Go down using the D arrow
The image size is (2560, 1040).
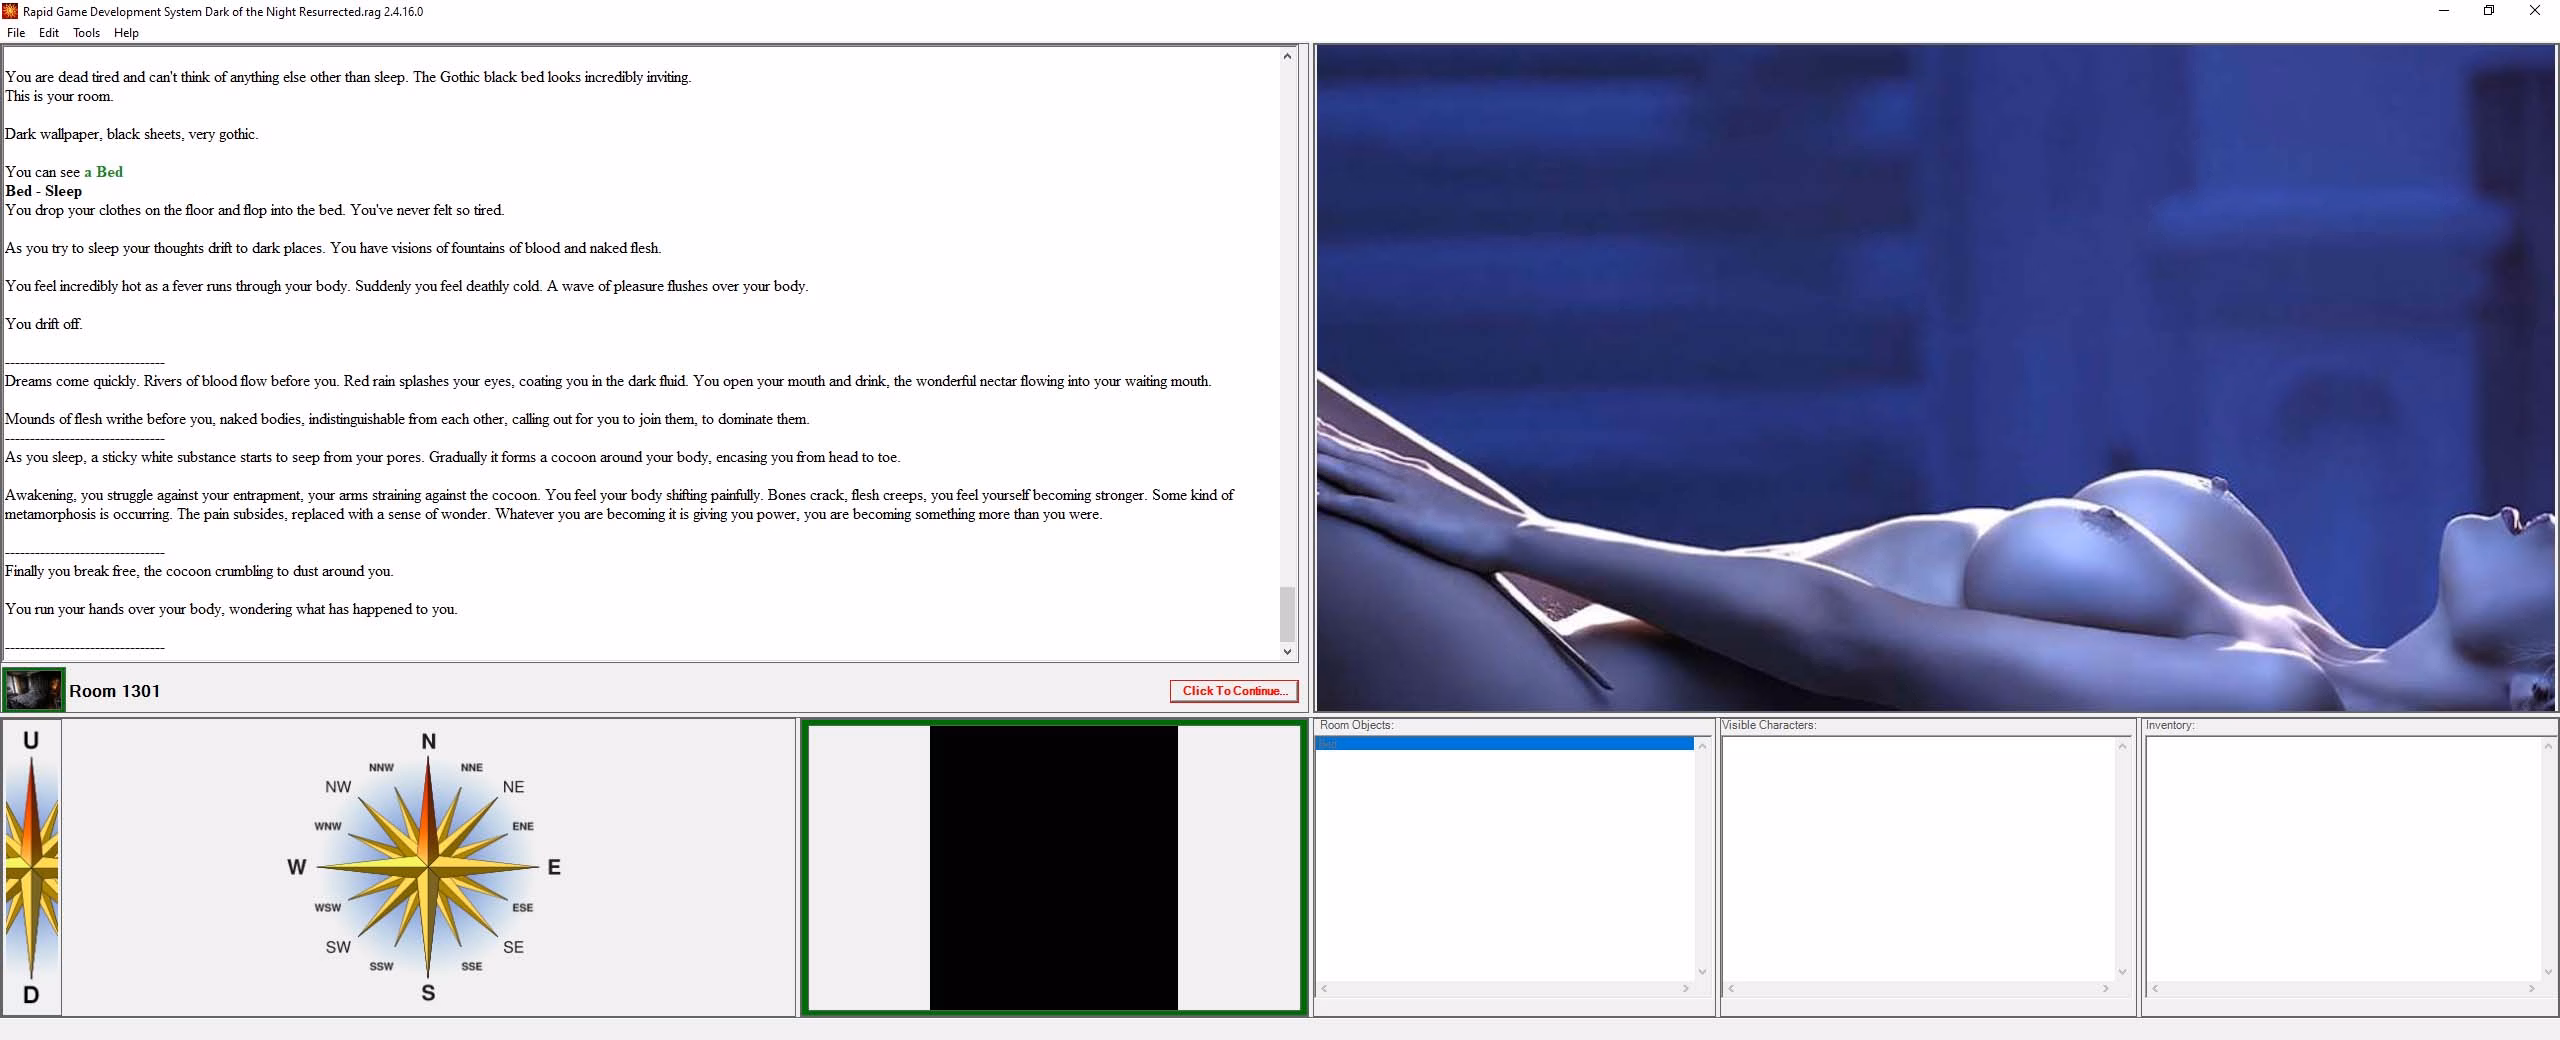[x=31, y=995]
